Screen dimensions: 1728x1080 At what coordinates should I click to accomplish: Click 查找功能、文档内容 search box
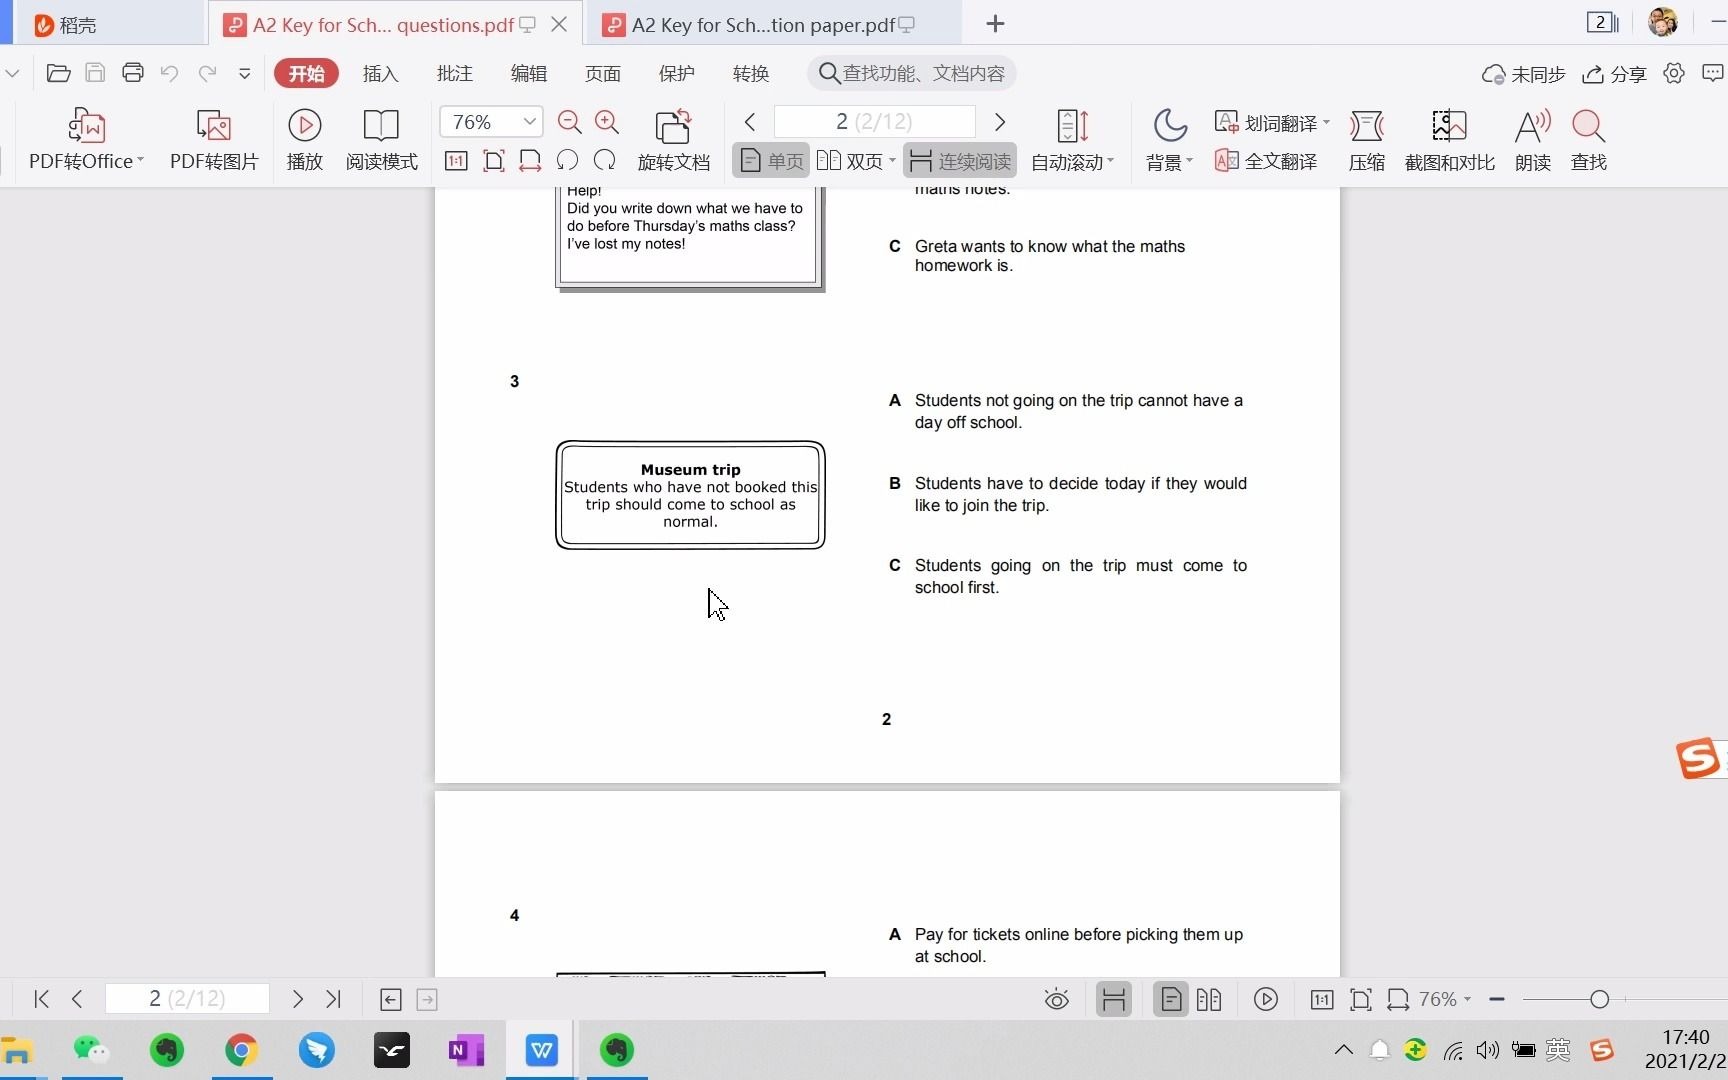(912, 73)
